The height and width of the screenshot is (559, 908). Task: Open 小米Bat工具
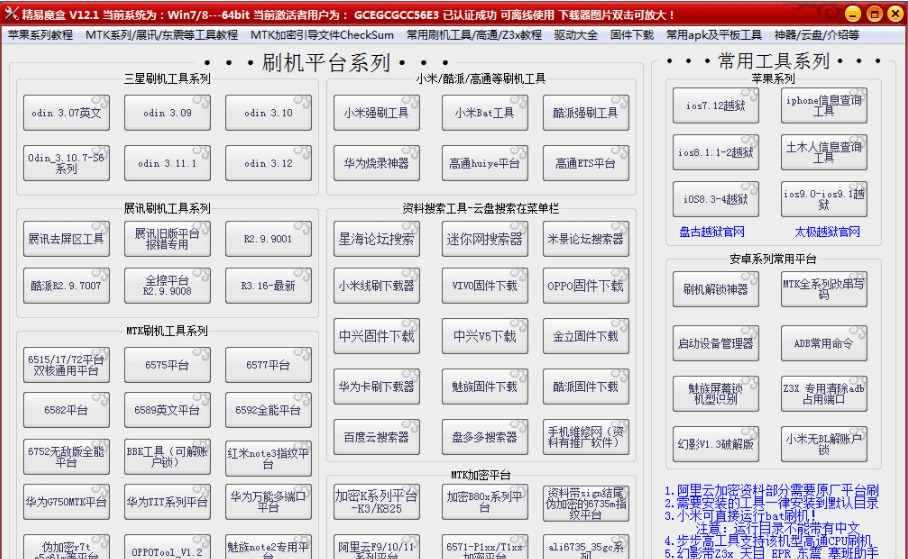pyautogui.click(x=485, y=112)
